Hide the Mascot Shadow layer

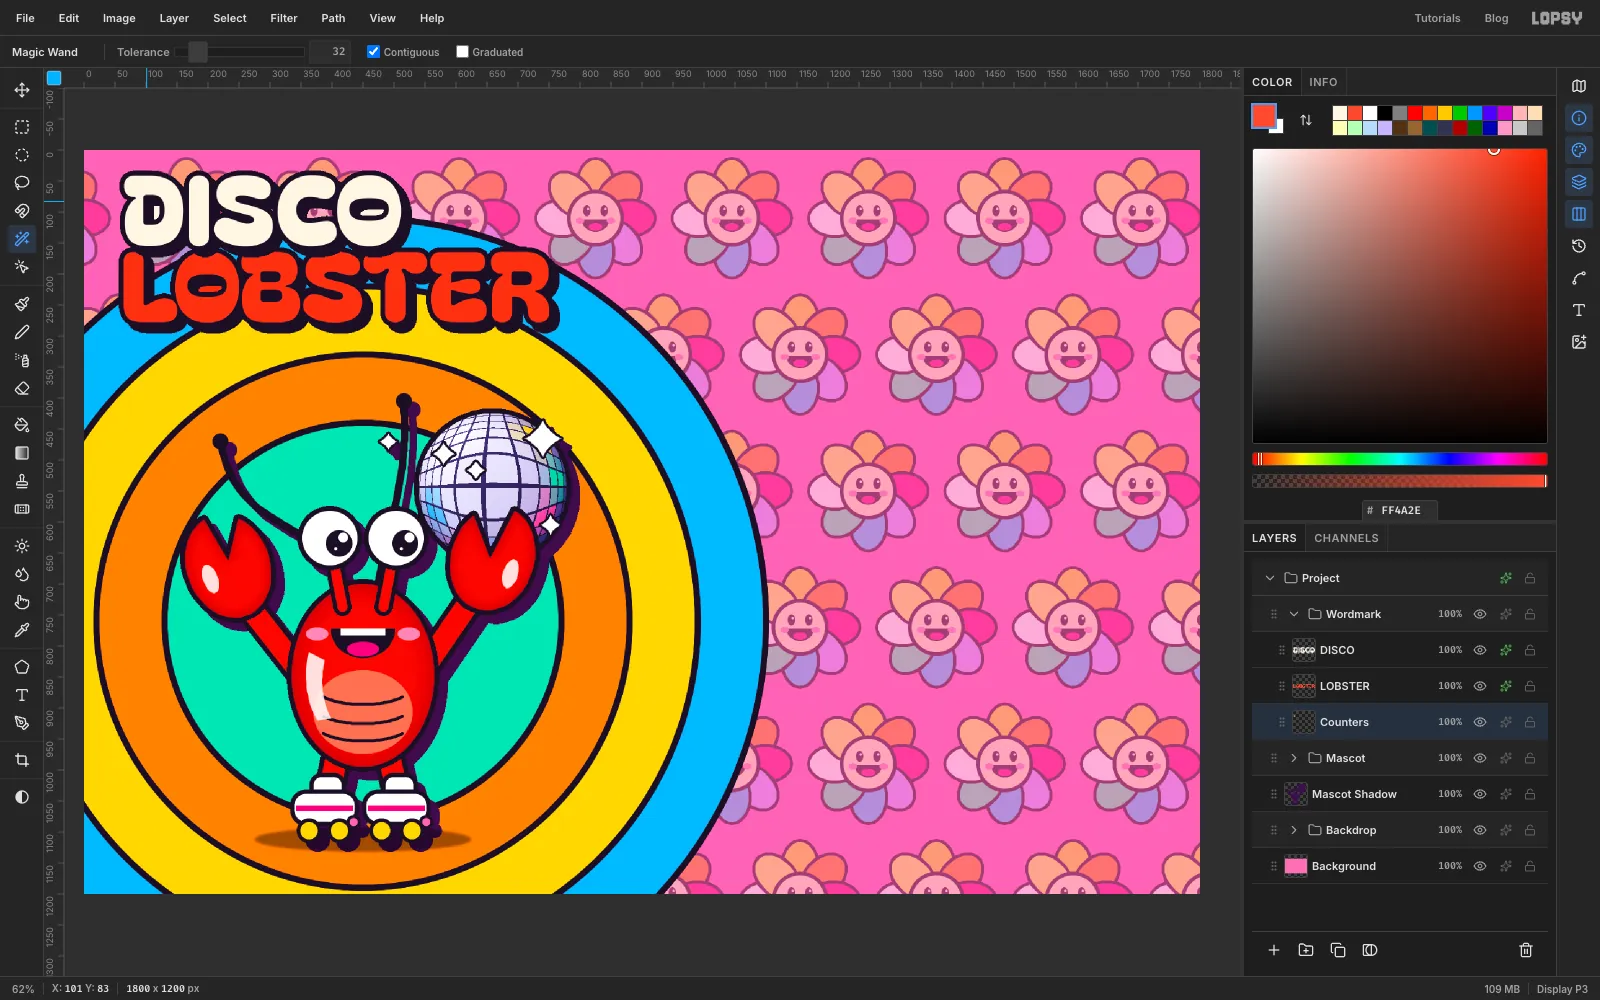coord(1480,794)
